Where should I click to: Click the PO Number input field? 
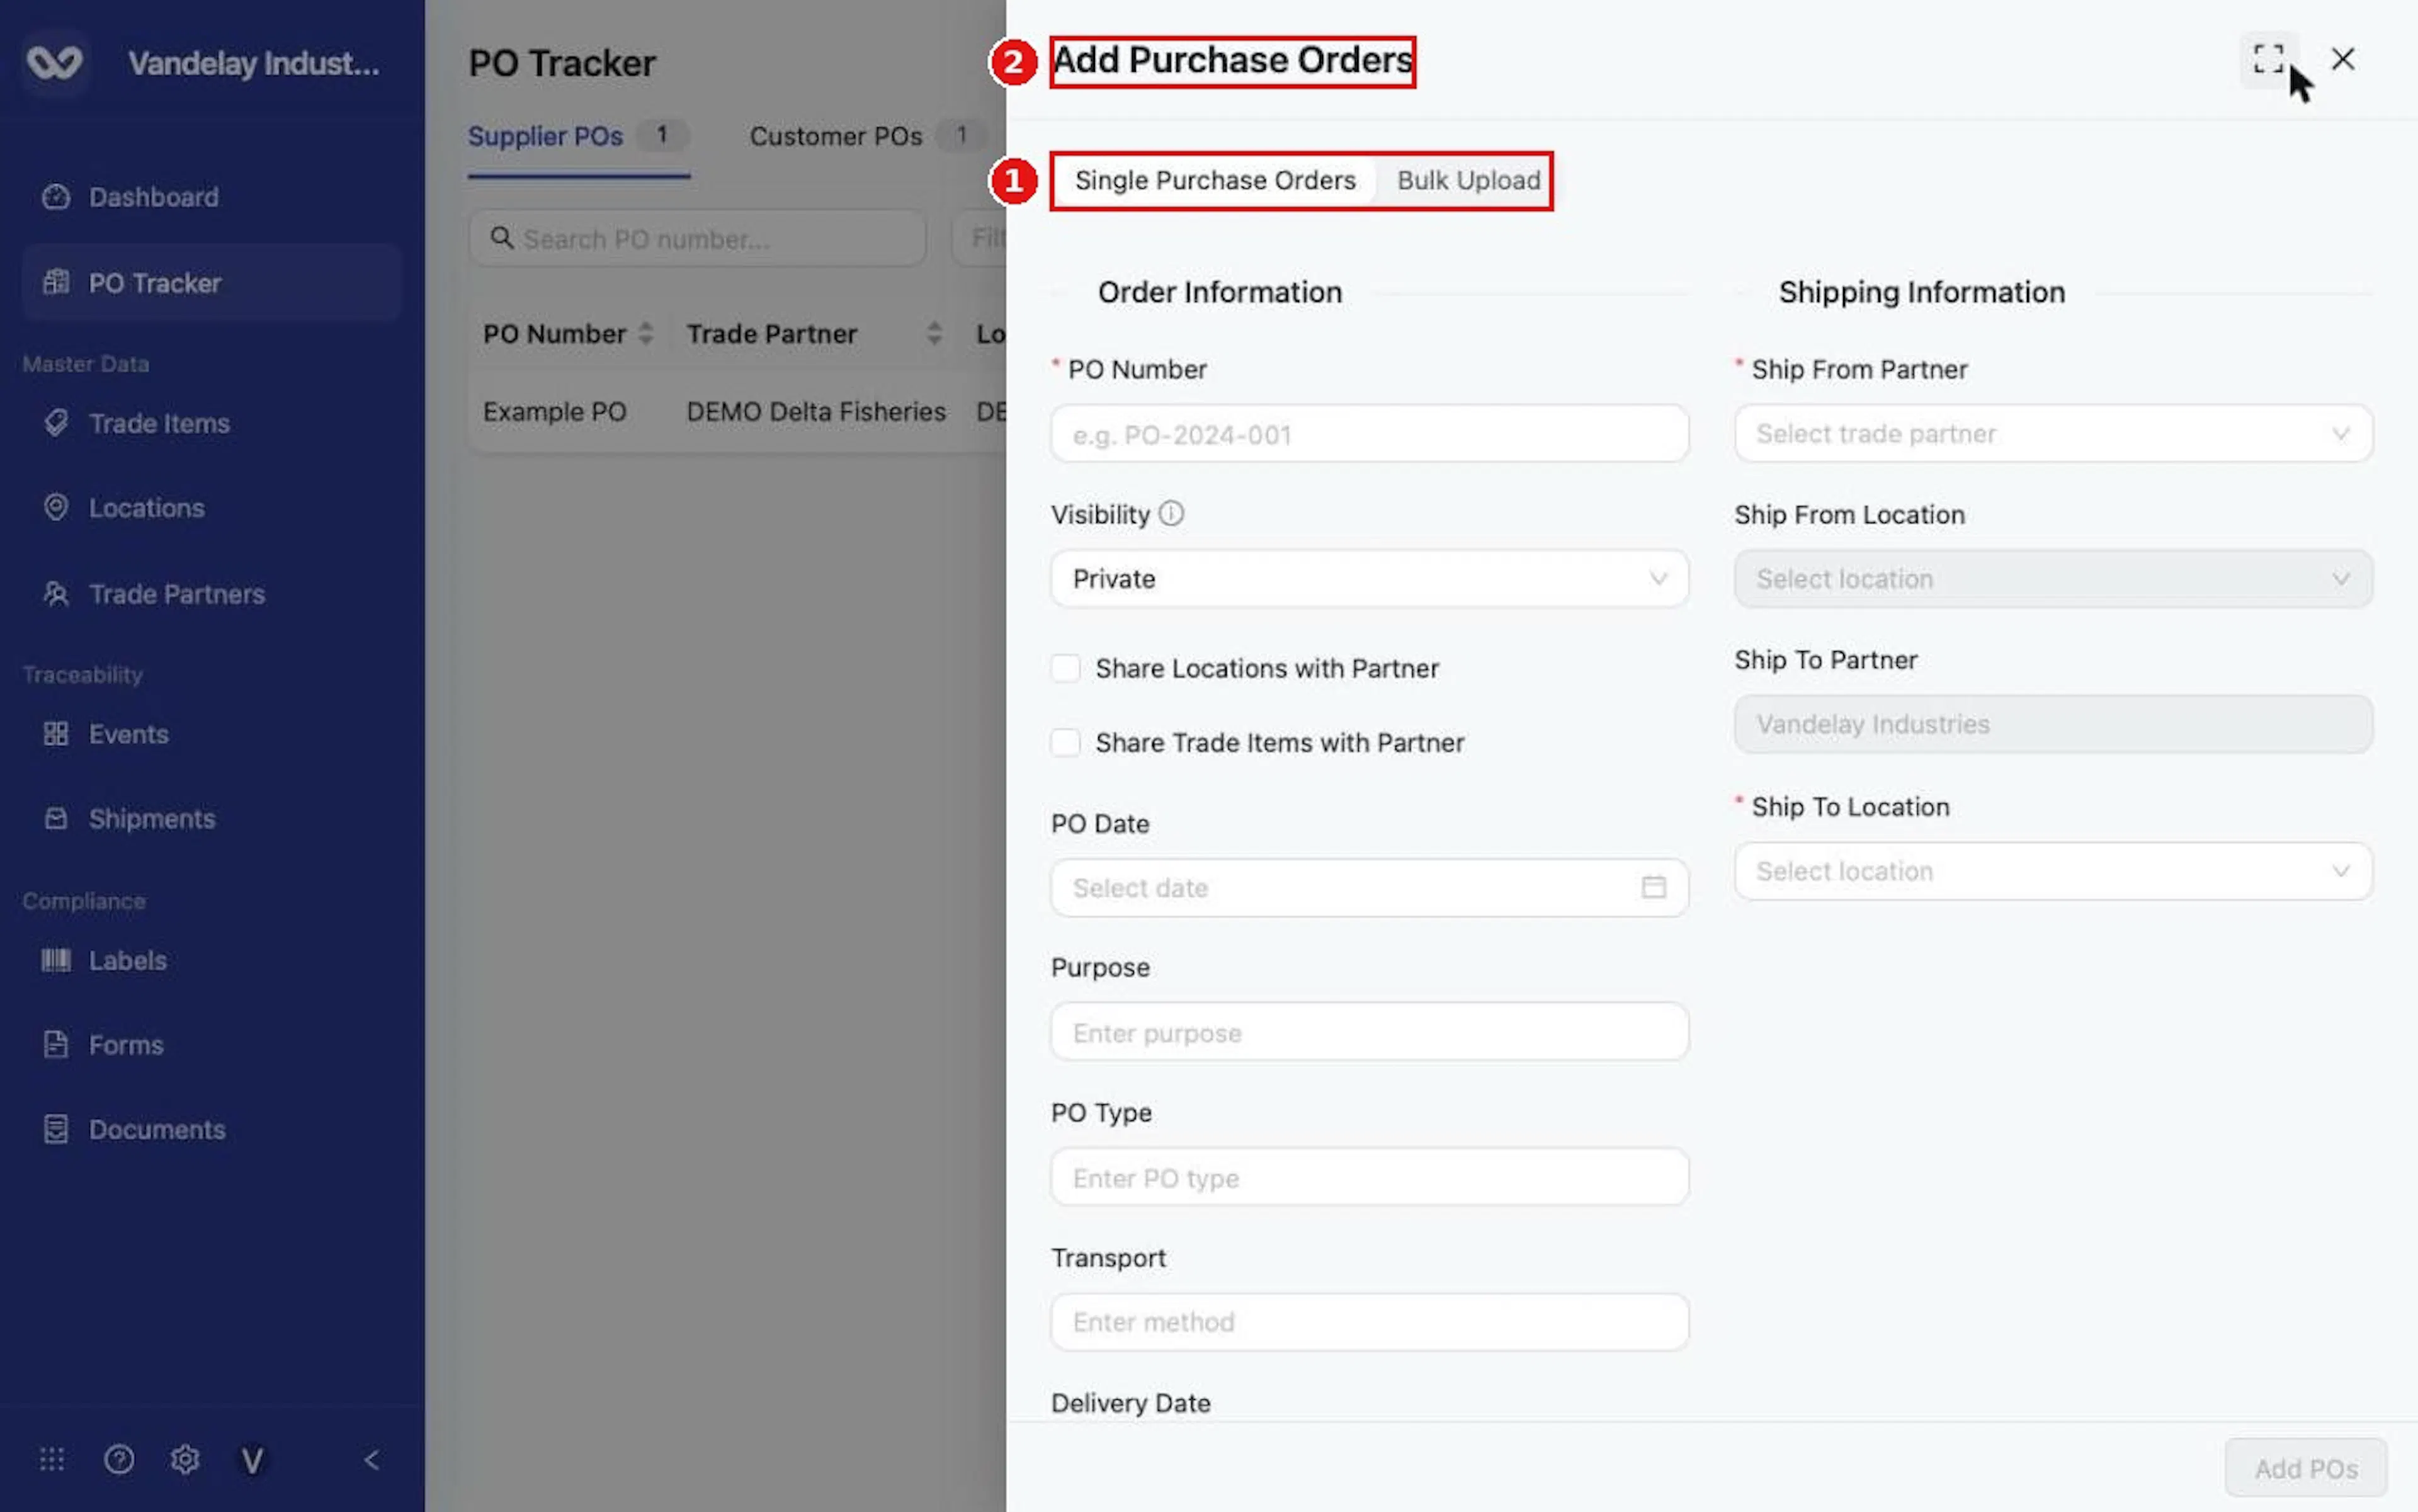[1369, 433]
